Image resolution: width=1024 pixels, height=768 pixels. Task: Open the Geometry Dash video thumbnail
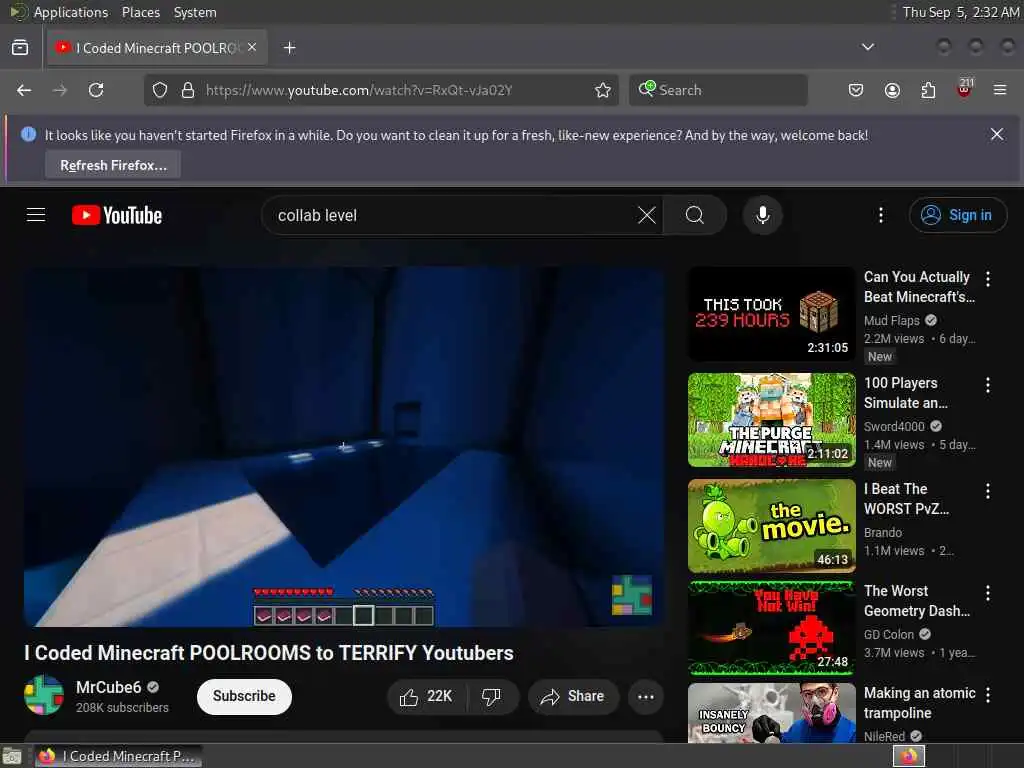[x=771, y=628]
